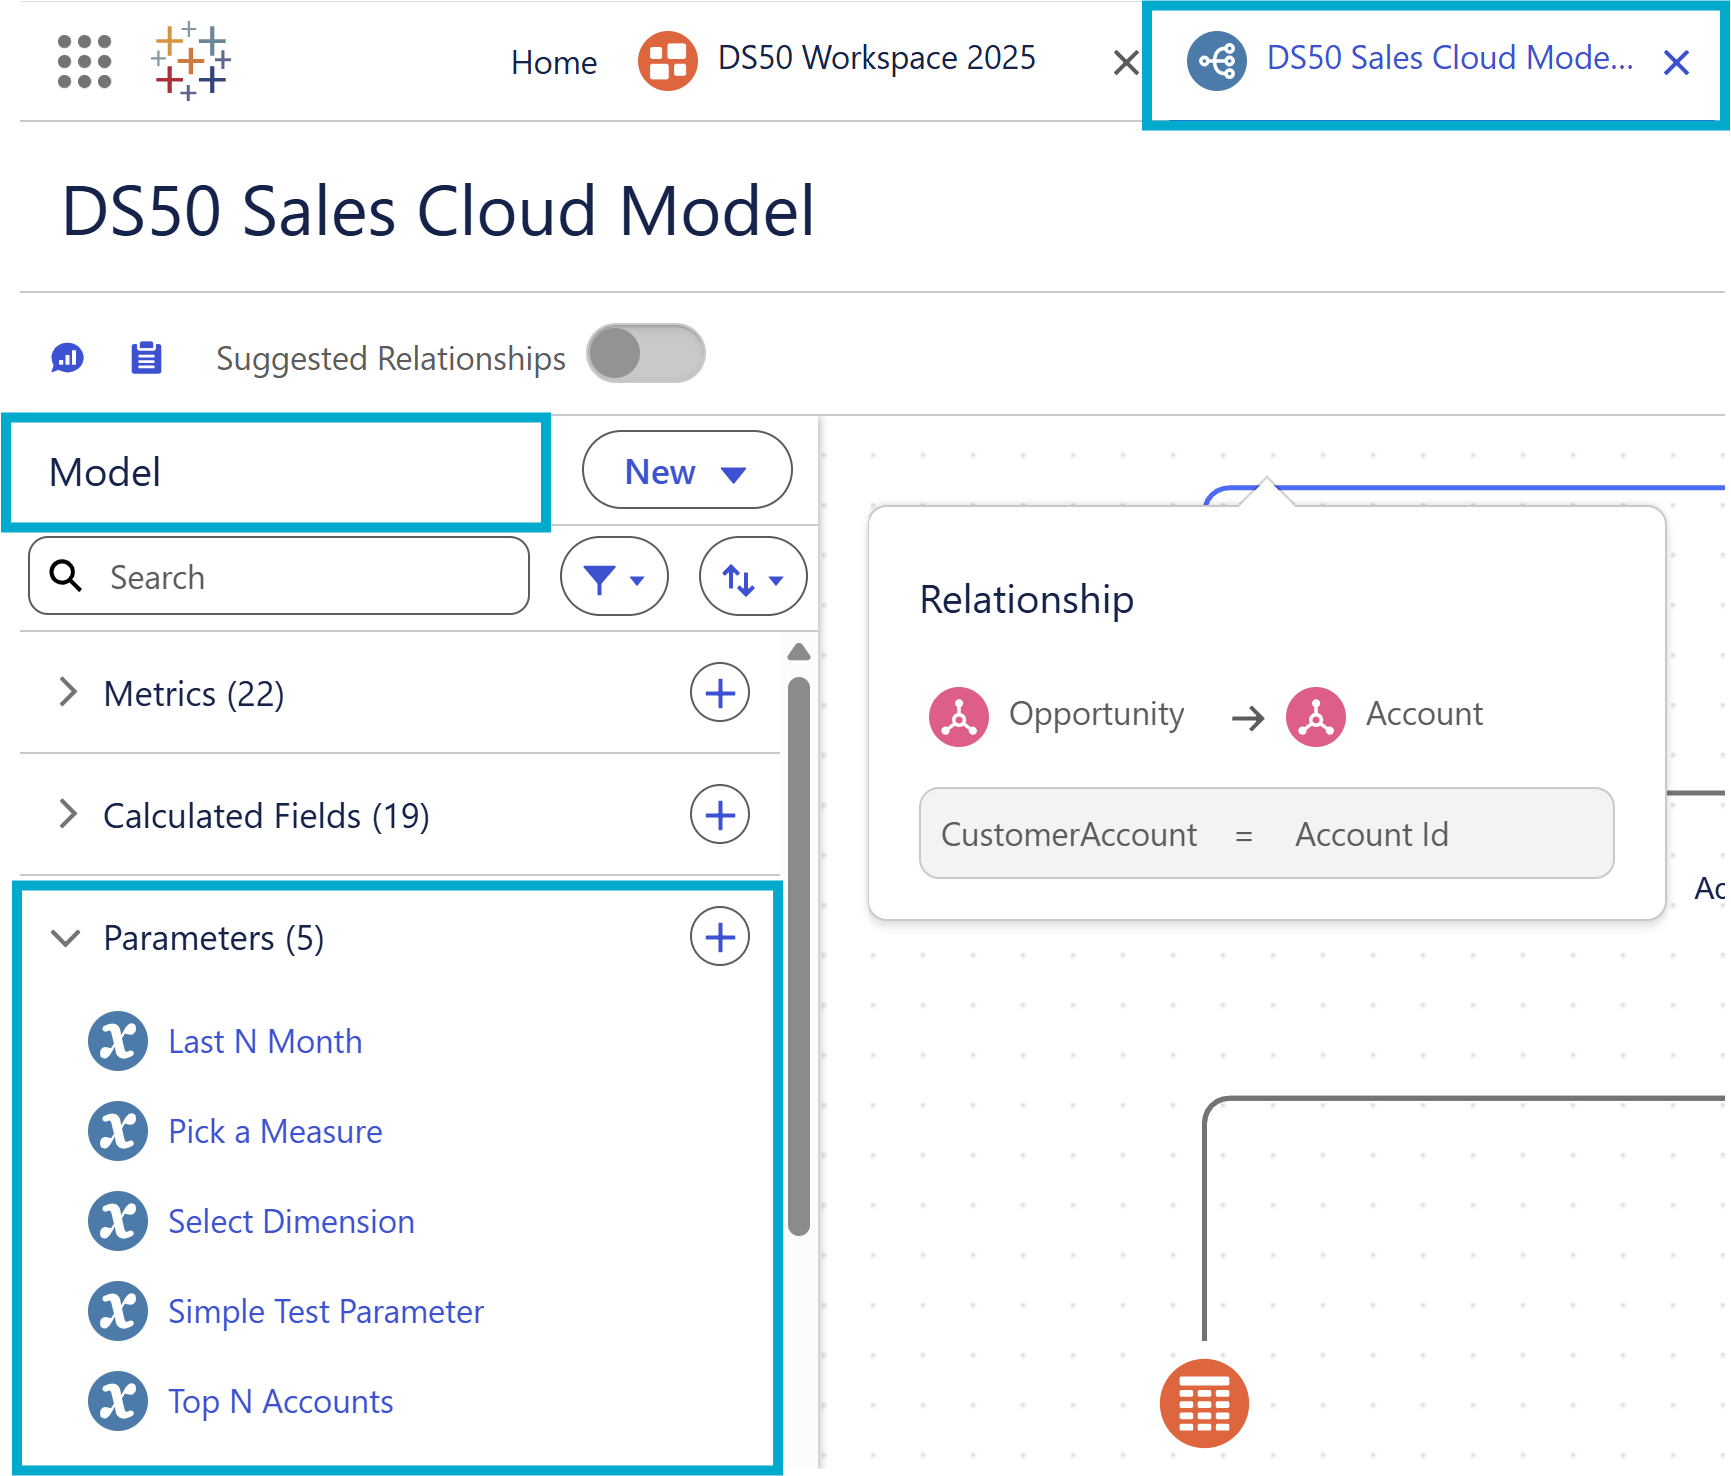Close the DS50 Workspace 2025 tab
Image resolution: width=1731 pixels, height=1476 pixels.
(1126, 63)
